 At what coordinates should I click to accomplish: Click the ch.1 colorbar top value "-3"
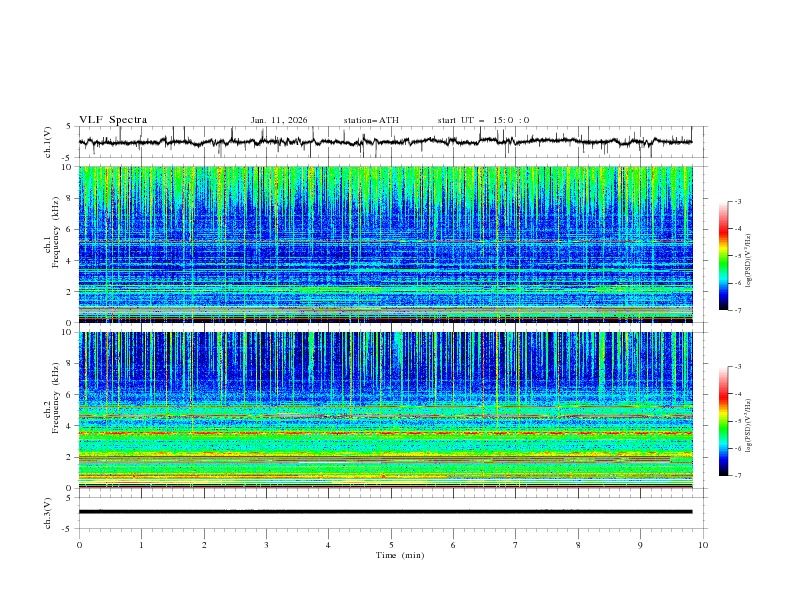[x=738, y=201]
